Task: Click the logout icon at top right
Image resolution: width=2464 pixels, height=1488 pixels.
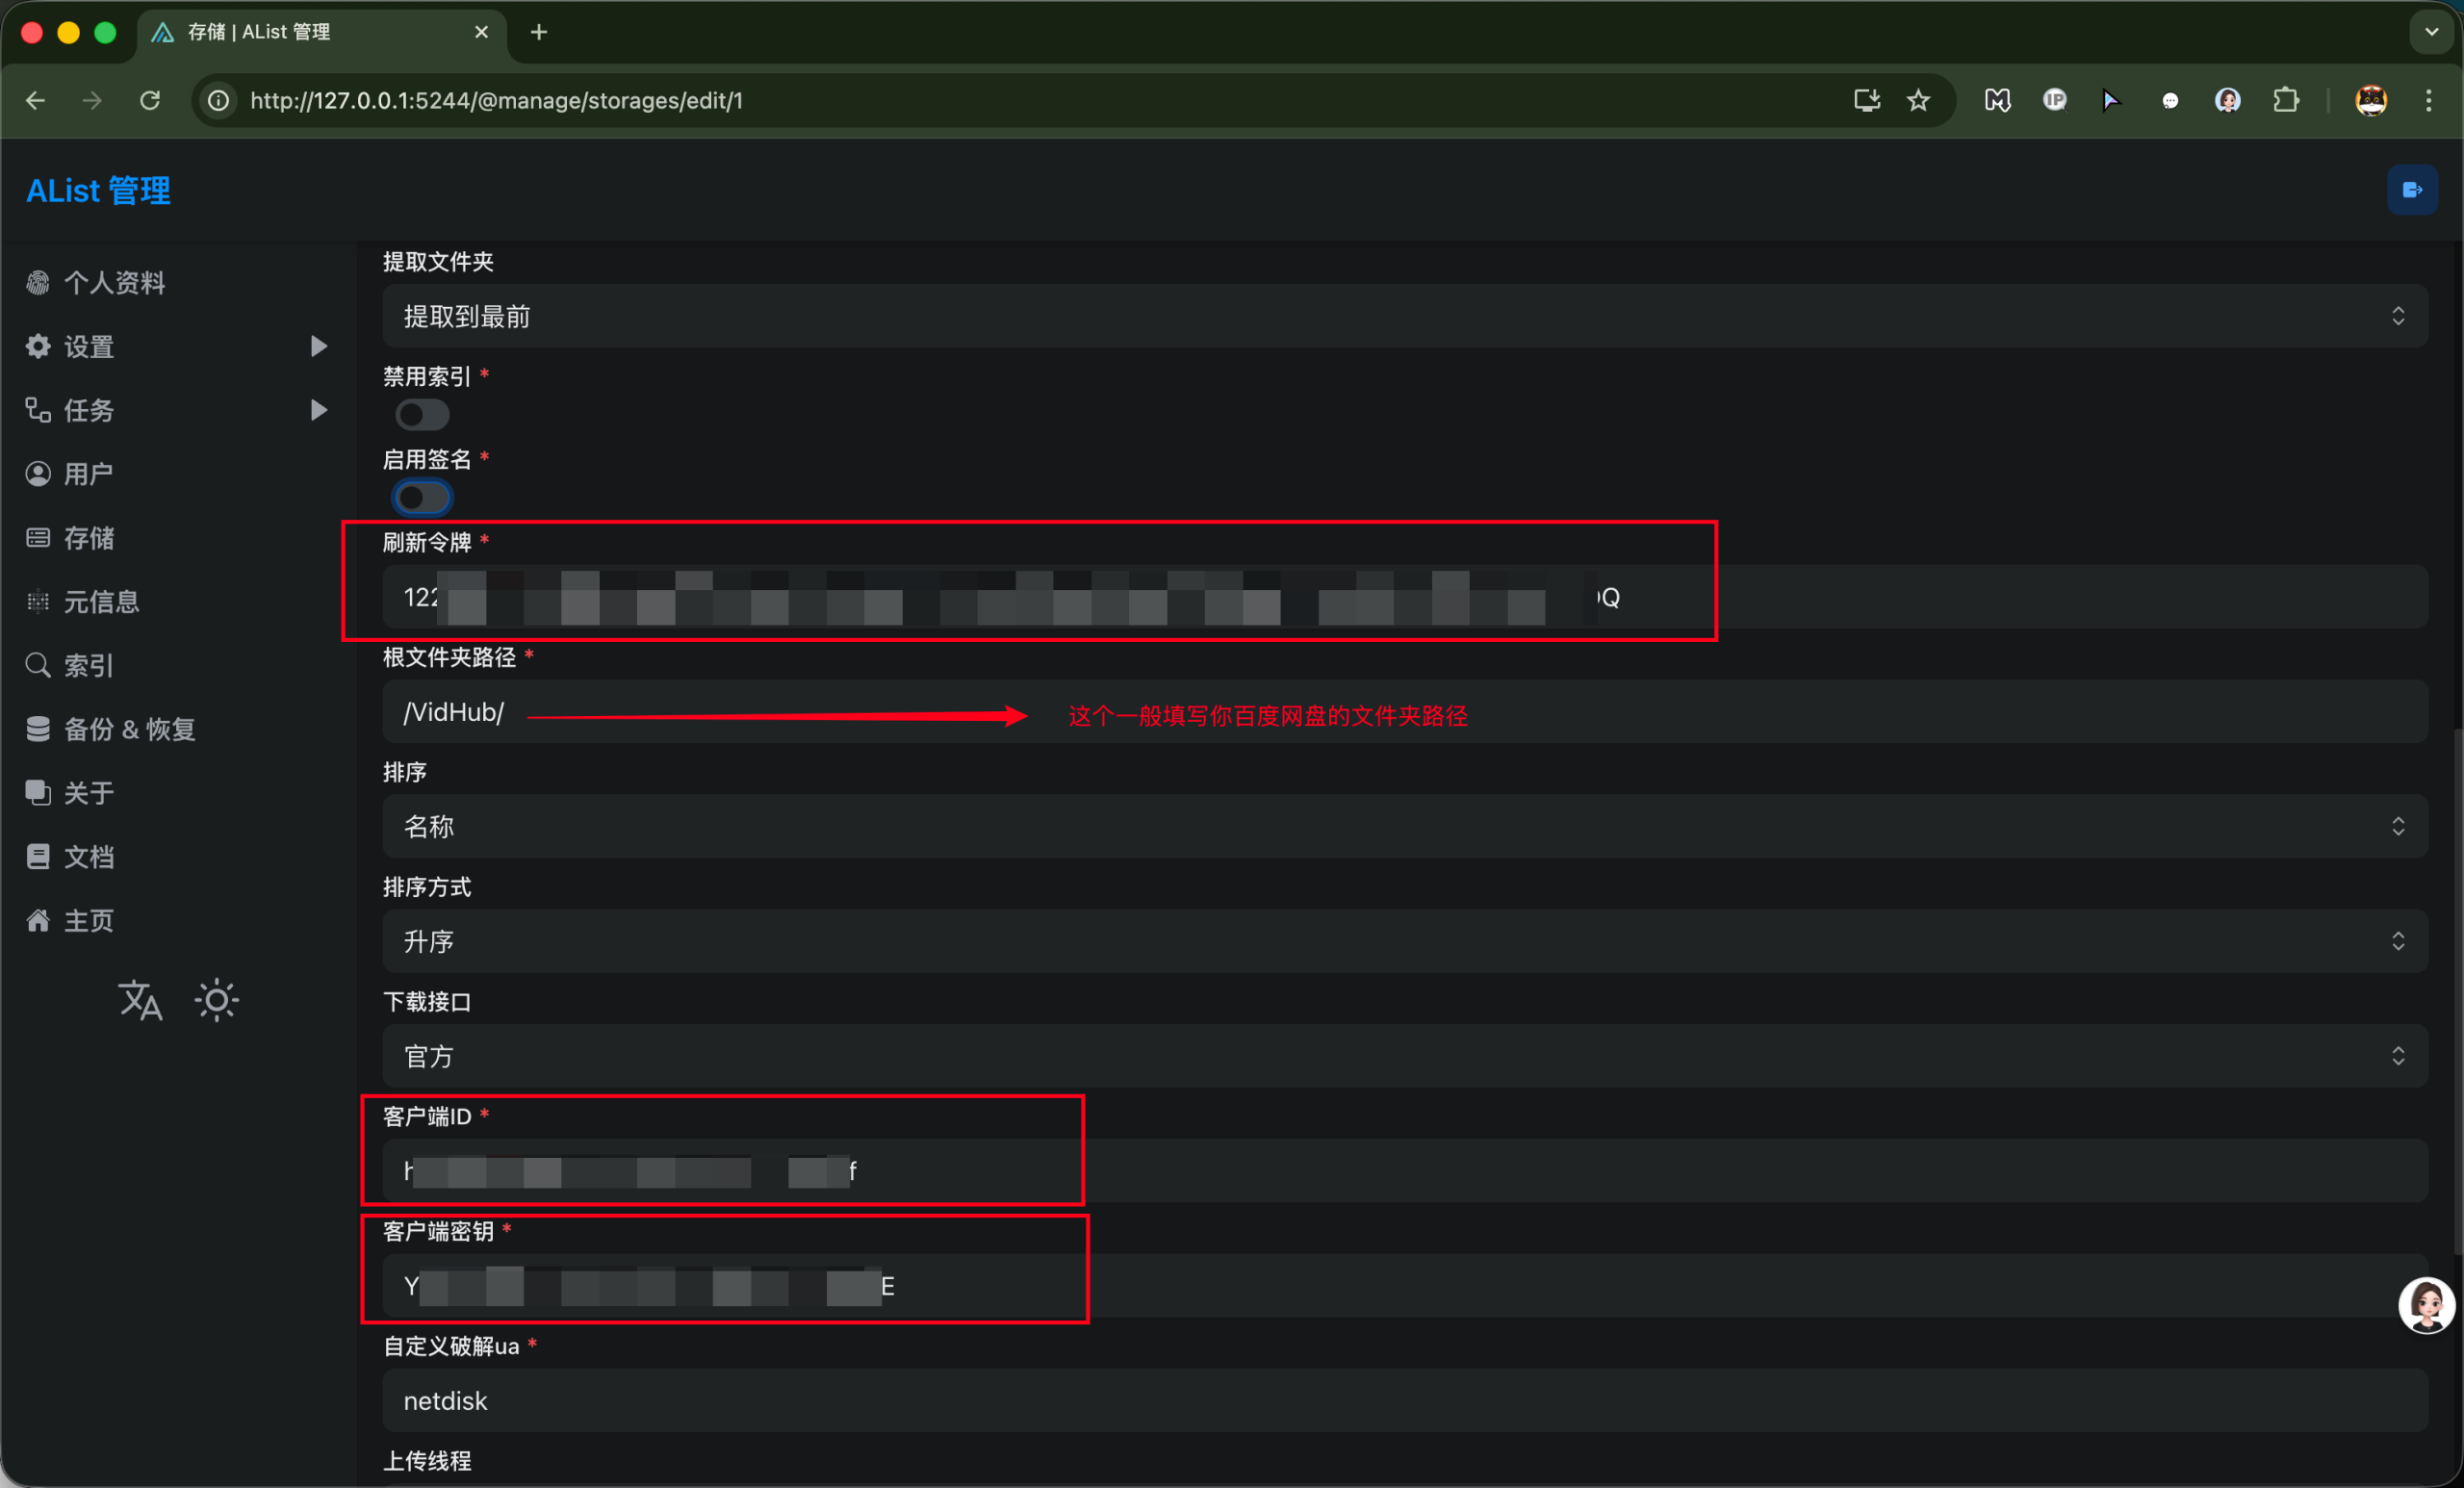Action: click(2412, 190)
